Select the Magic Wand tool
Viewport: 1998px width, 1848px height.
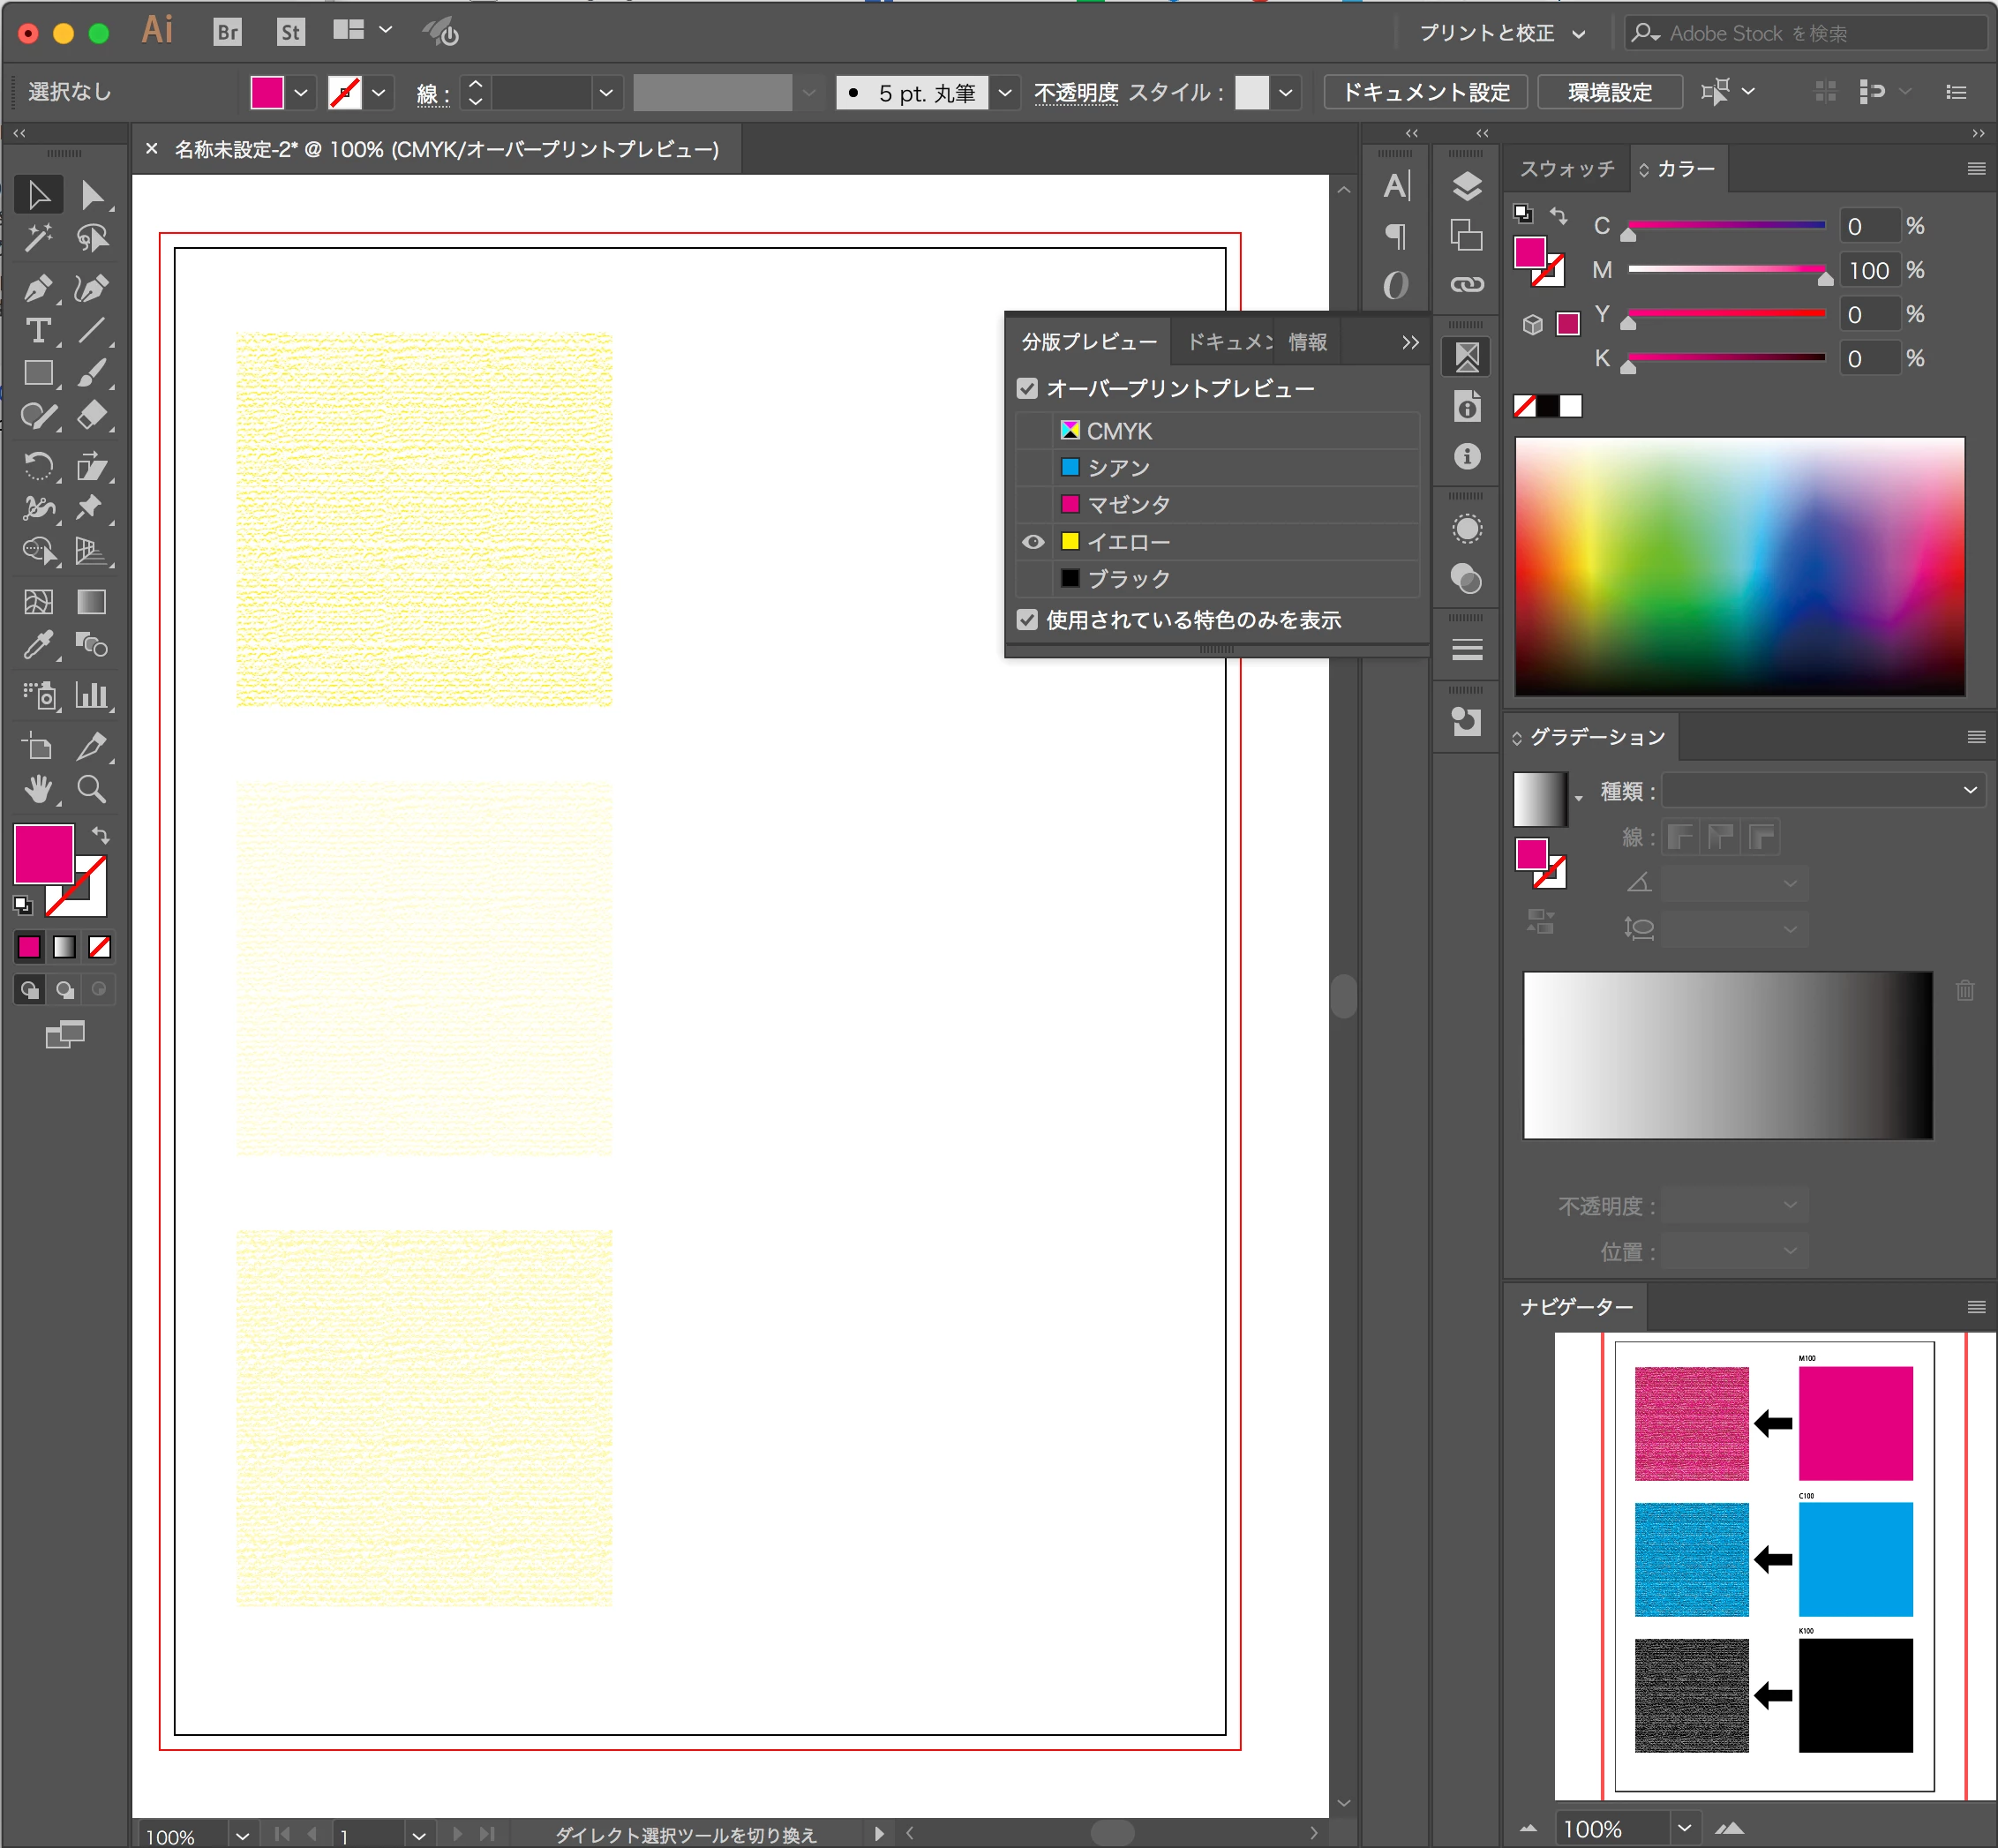point(37,238)
